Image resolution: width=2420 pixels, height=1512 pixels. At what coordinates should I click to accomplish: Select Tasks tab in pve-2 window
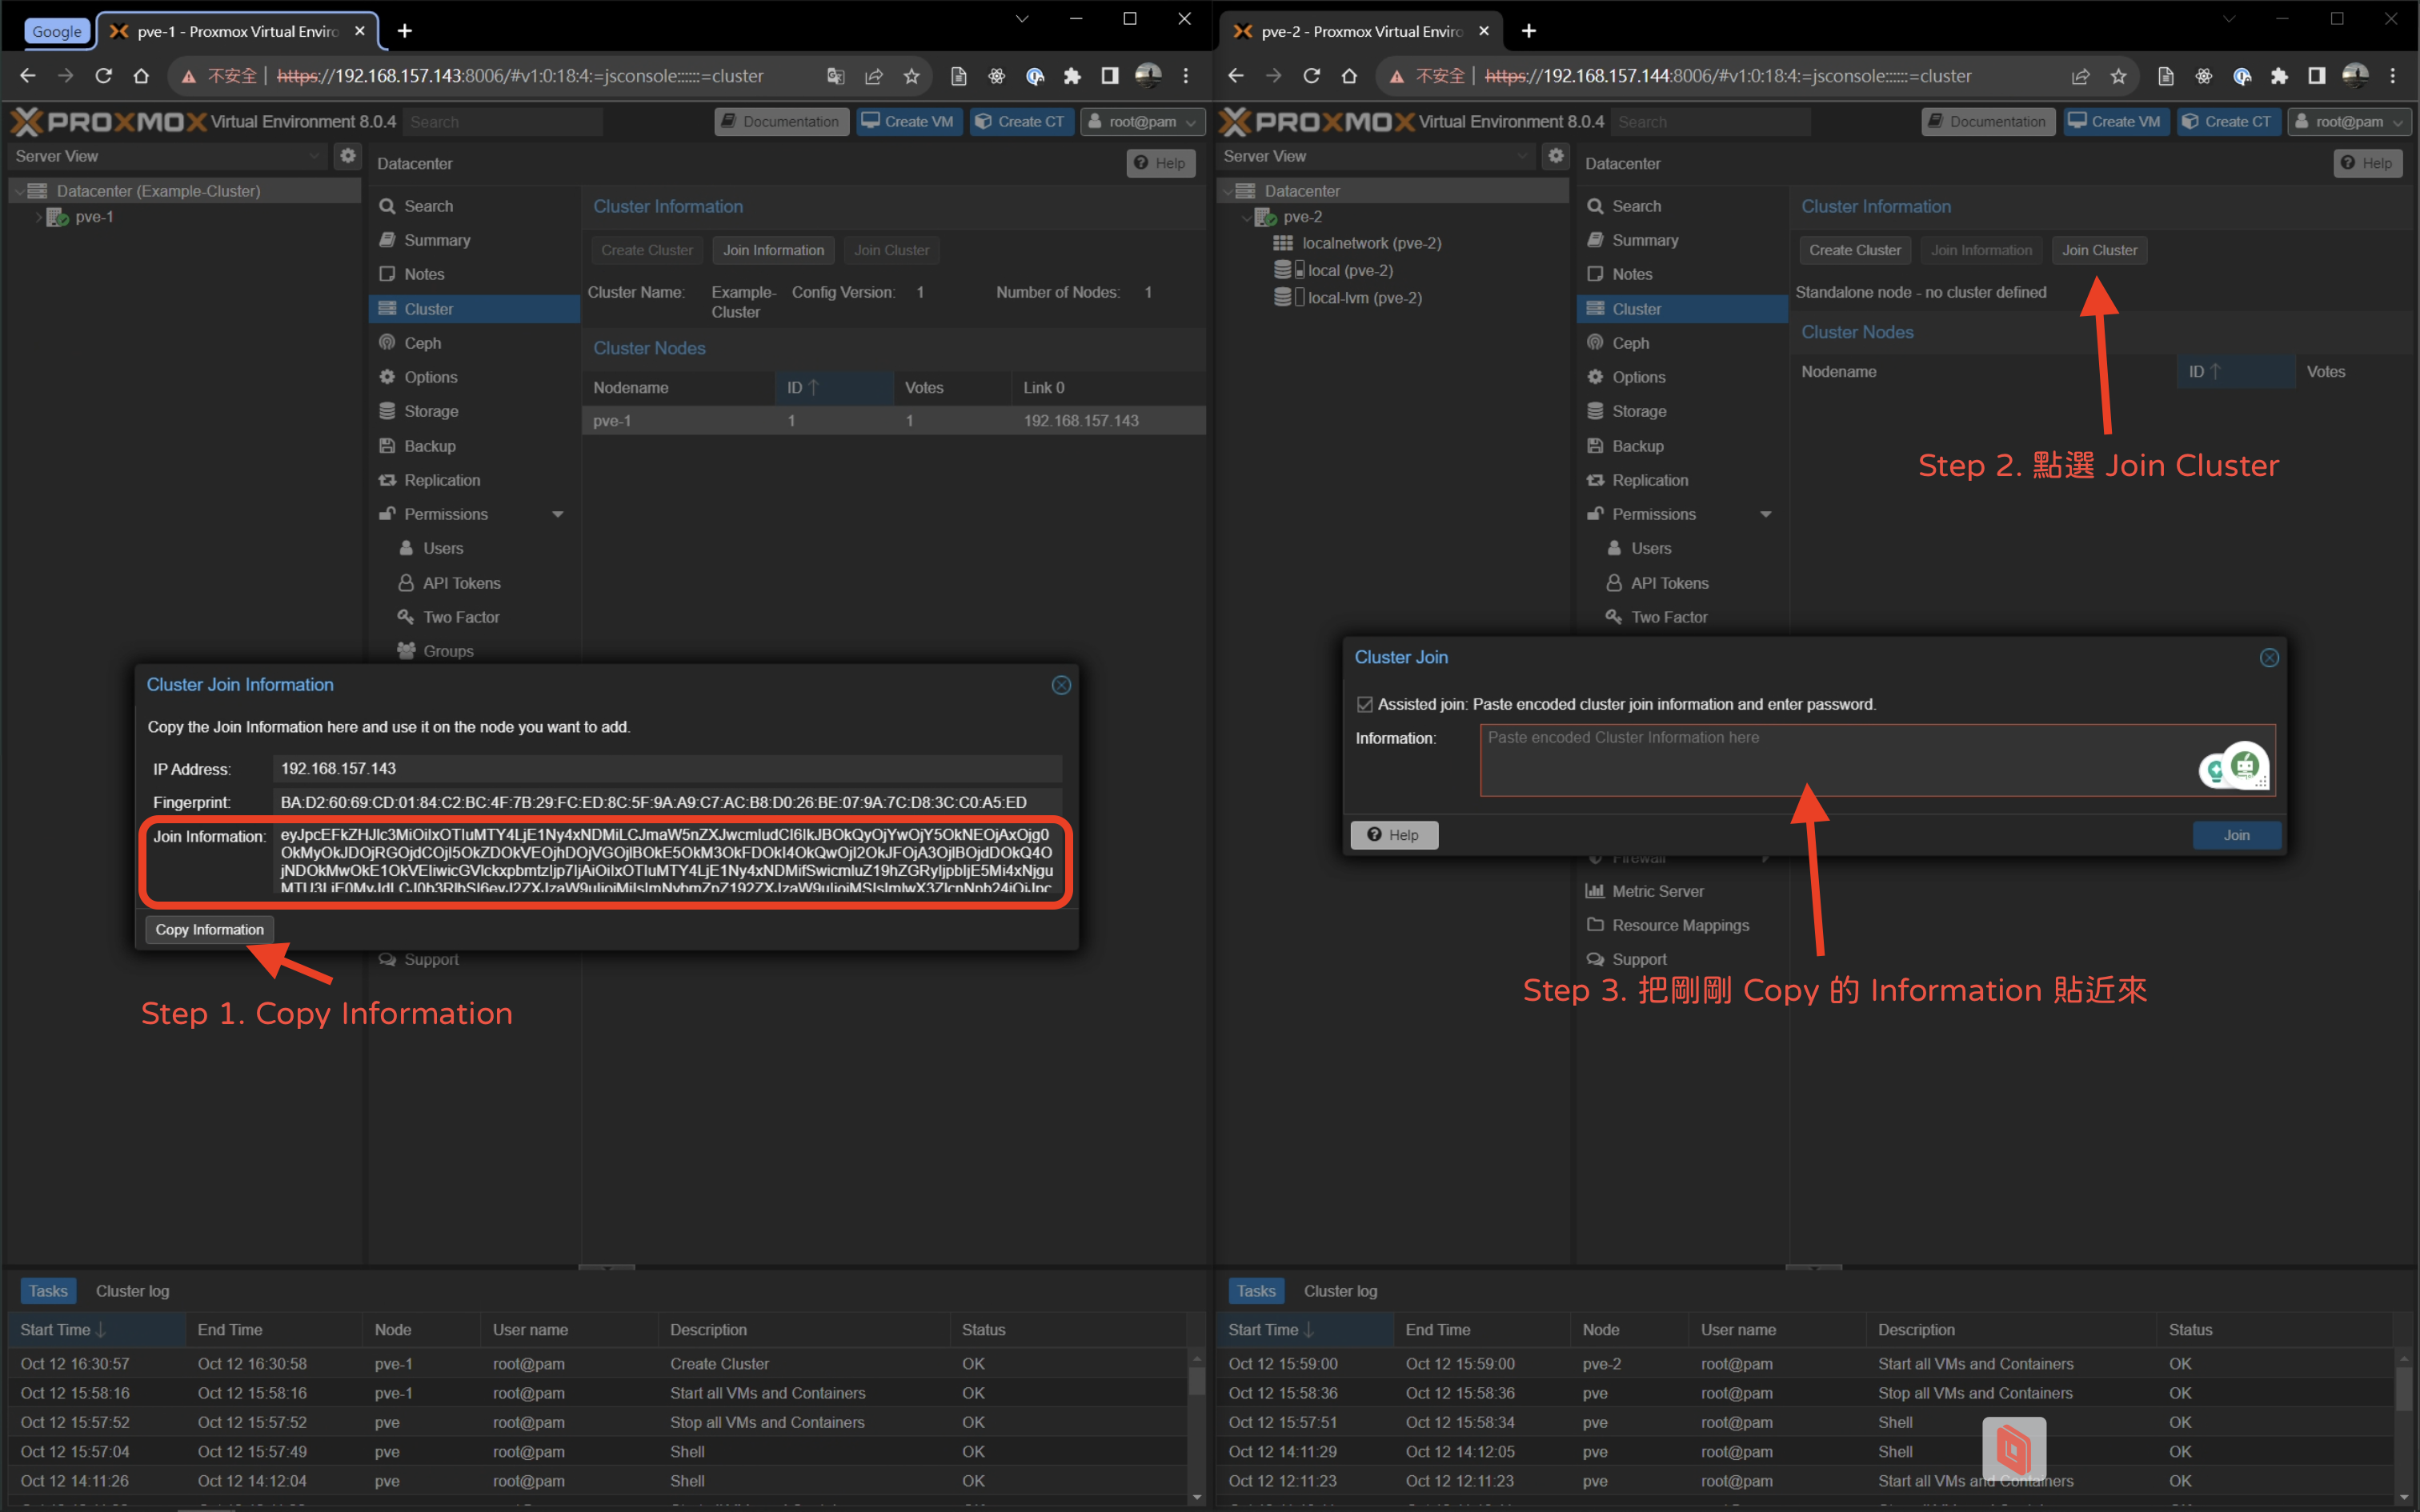click(x=1256, y=1291)
